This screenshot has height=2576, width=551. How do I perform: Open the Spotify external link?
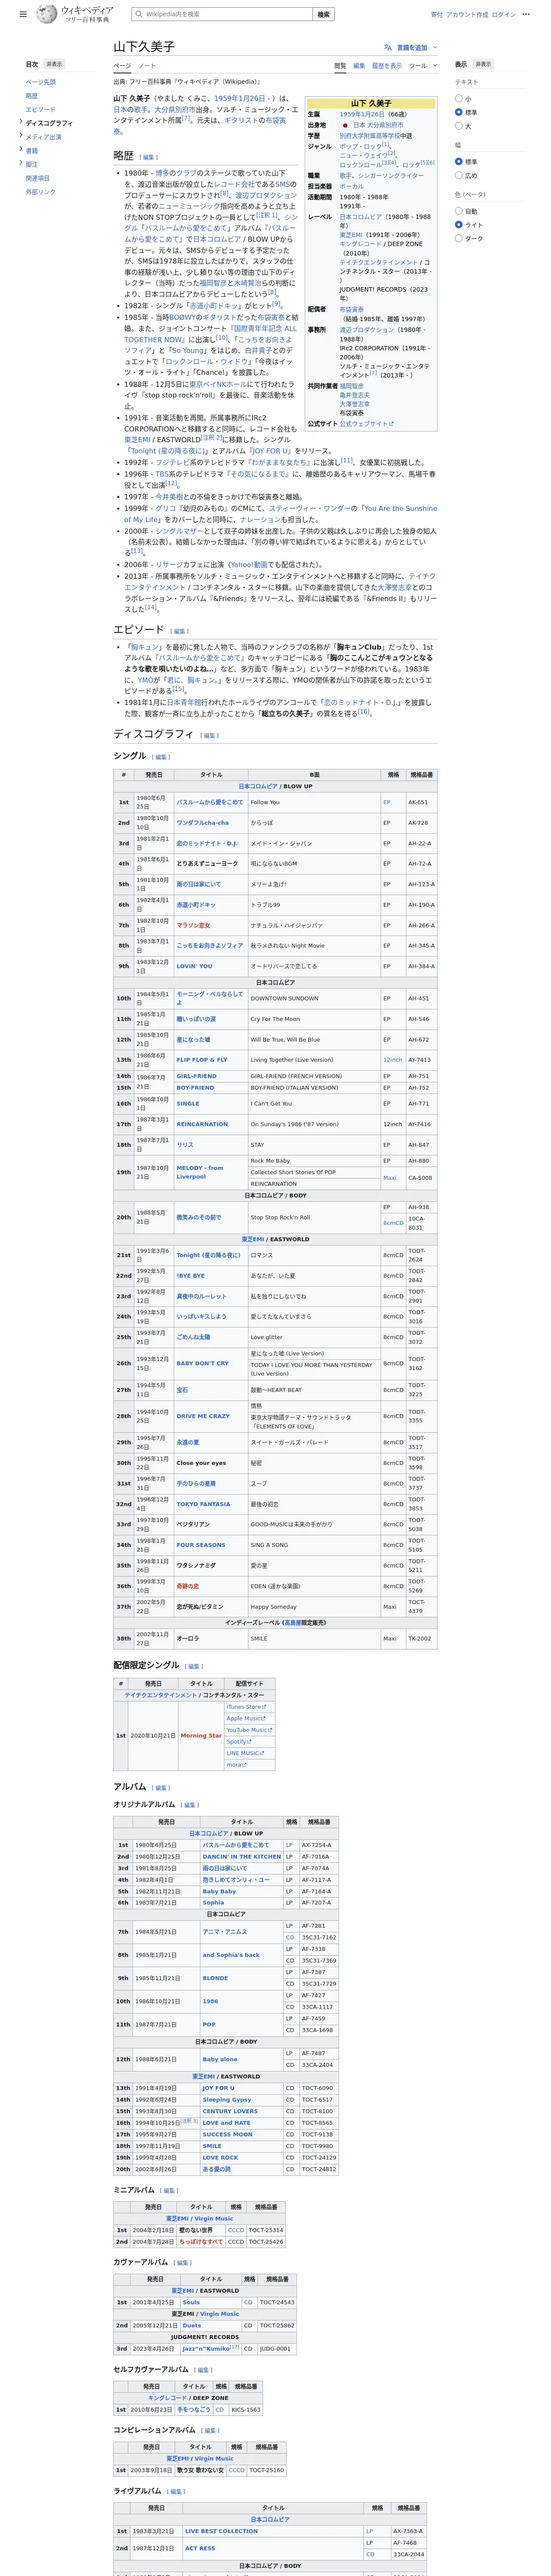tap(239, 1741)
